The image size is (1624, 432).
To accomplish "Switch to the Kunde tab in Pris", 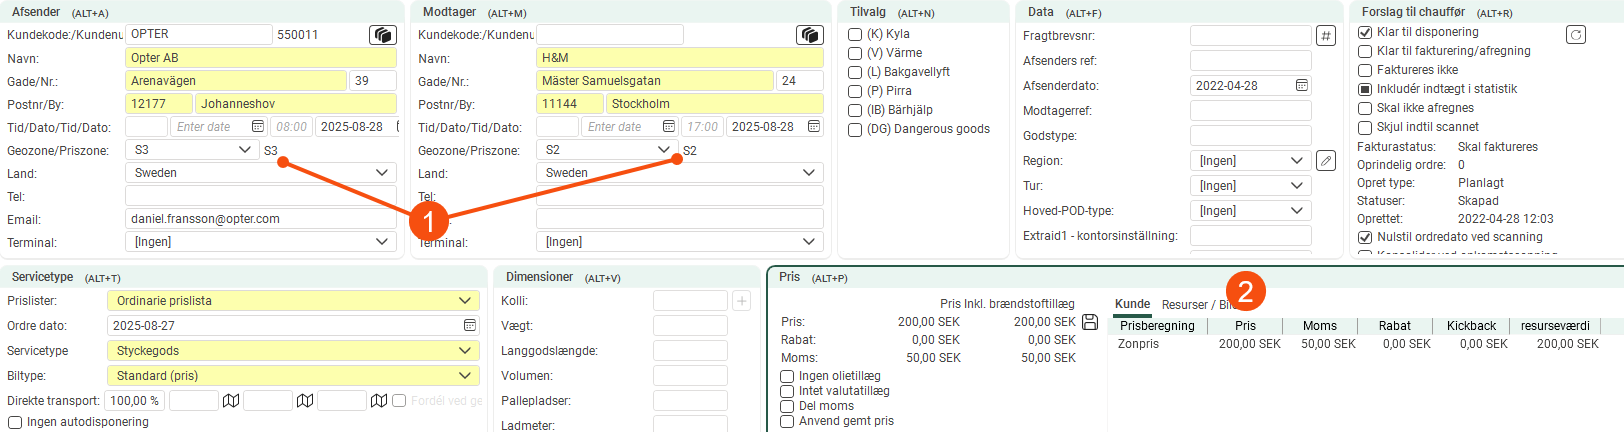I will [1132, 304].
